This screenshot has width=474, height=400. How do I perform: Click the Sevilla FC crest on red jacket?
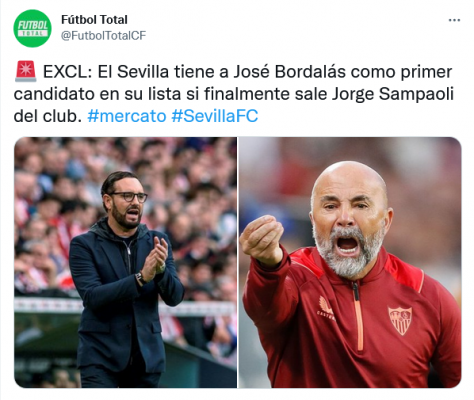click(x=400, y=321)
